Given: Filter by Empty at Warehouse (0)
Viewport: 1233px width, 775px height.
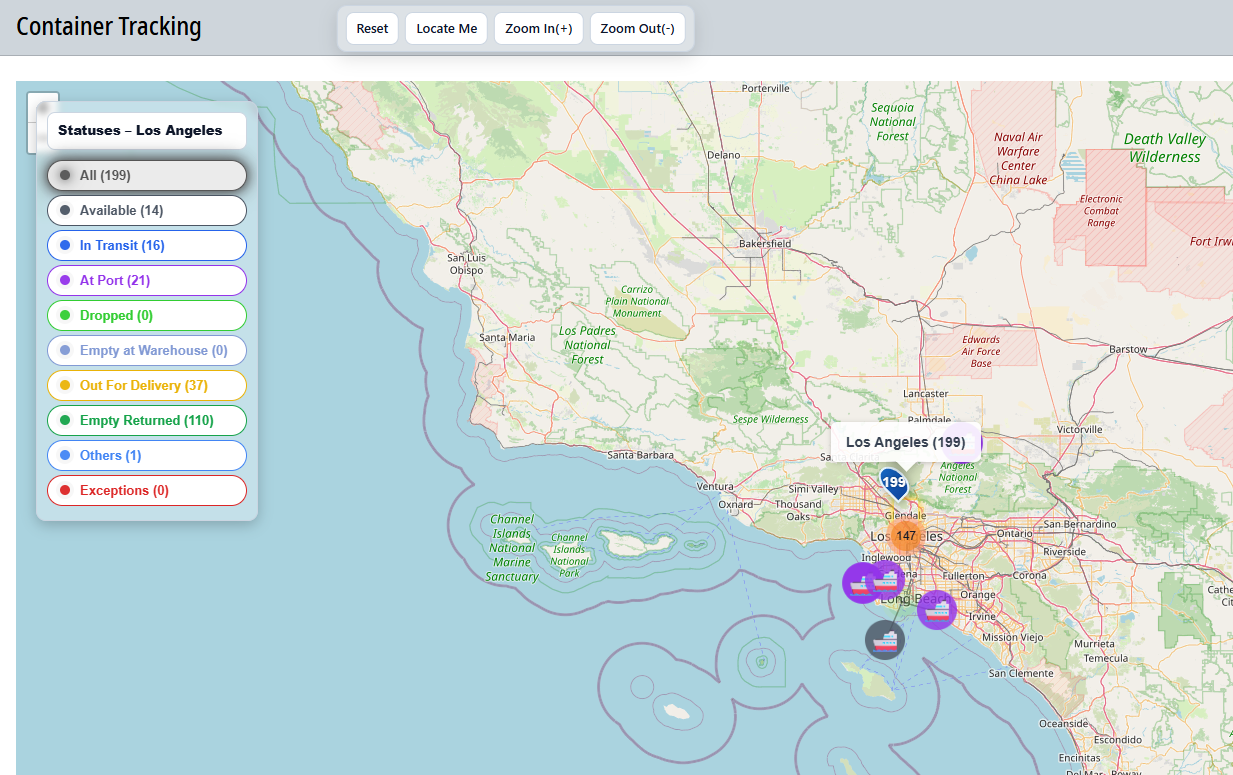Looking at the screenshot, I should click(147, 351).
